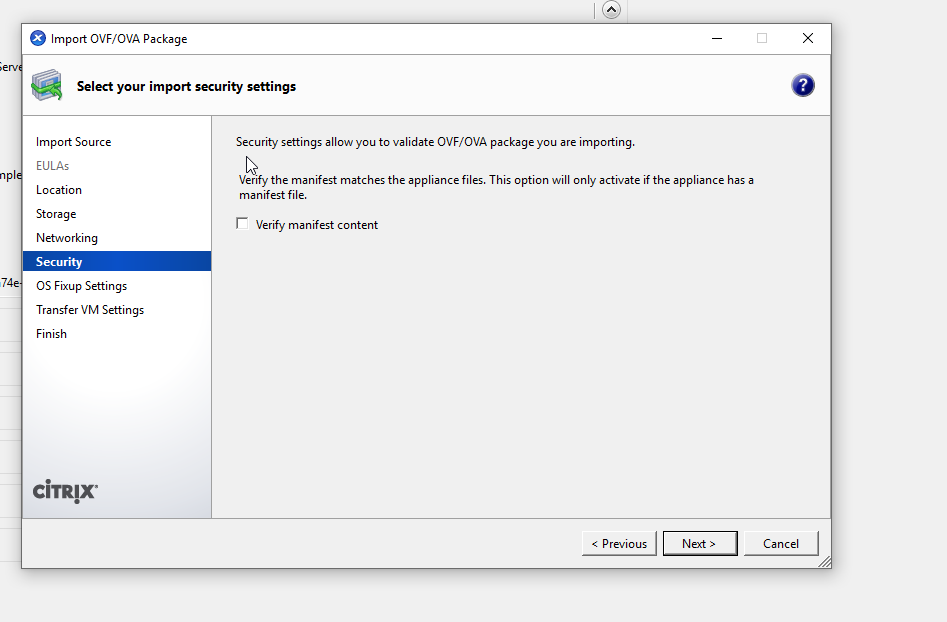The height and width of the screenshot is (622, 947).
Task: Jump to the Networking step
Action: 67,238
